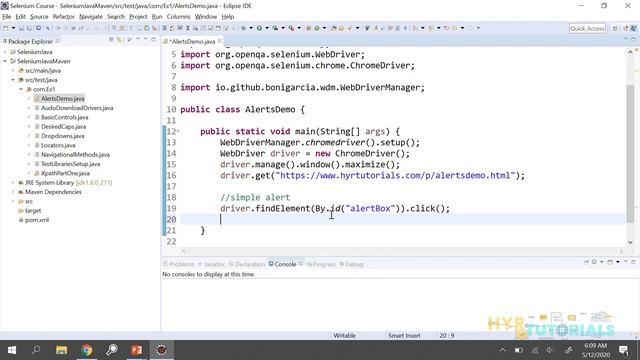The image size is (640, 360).
Task: Click the Open Type toolbar icon
Action: [334, 28]
